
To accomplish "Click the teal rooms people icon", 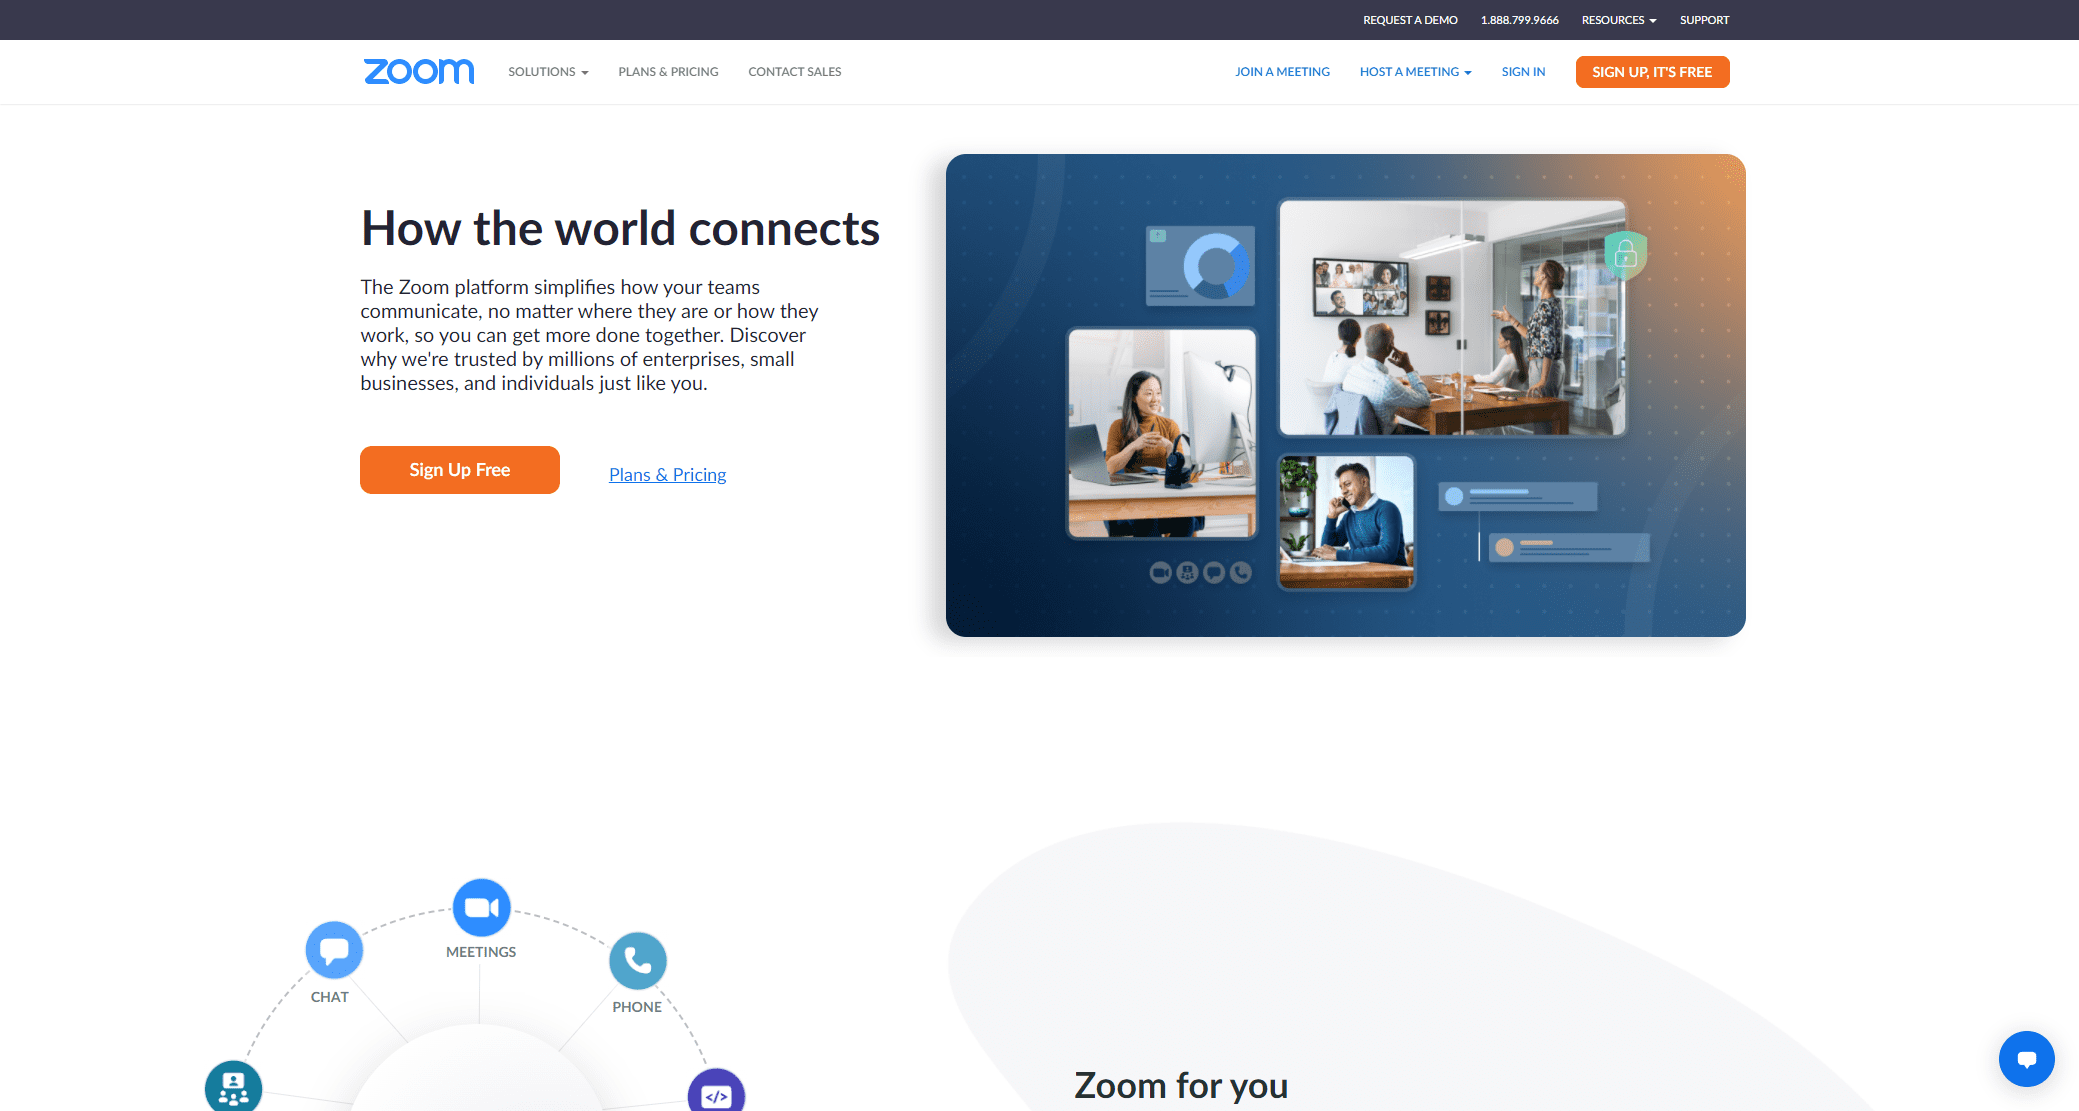I will pyautogui.click(x=234, y=1087).
